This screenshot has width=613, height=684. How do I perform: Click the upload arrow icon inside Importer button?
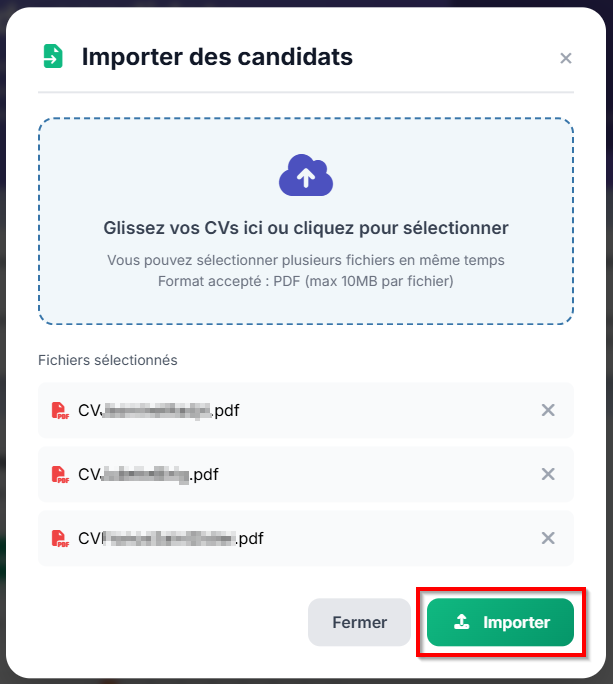(x=461, y=622)
